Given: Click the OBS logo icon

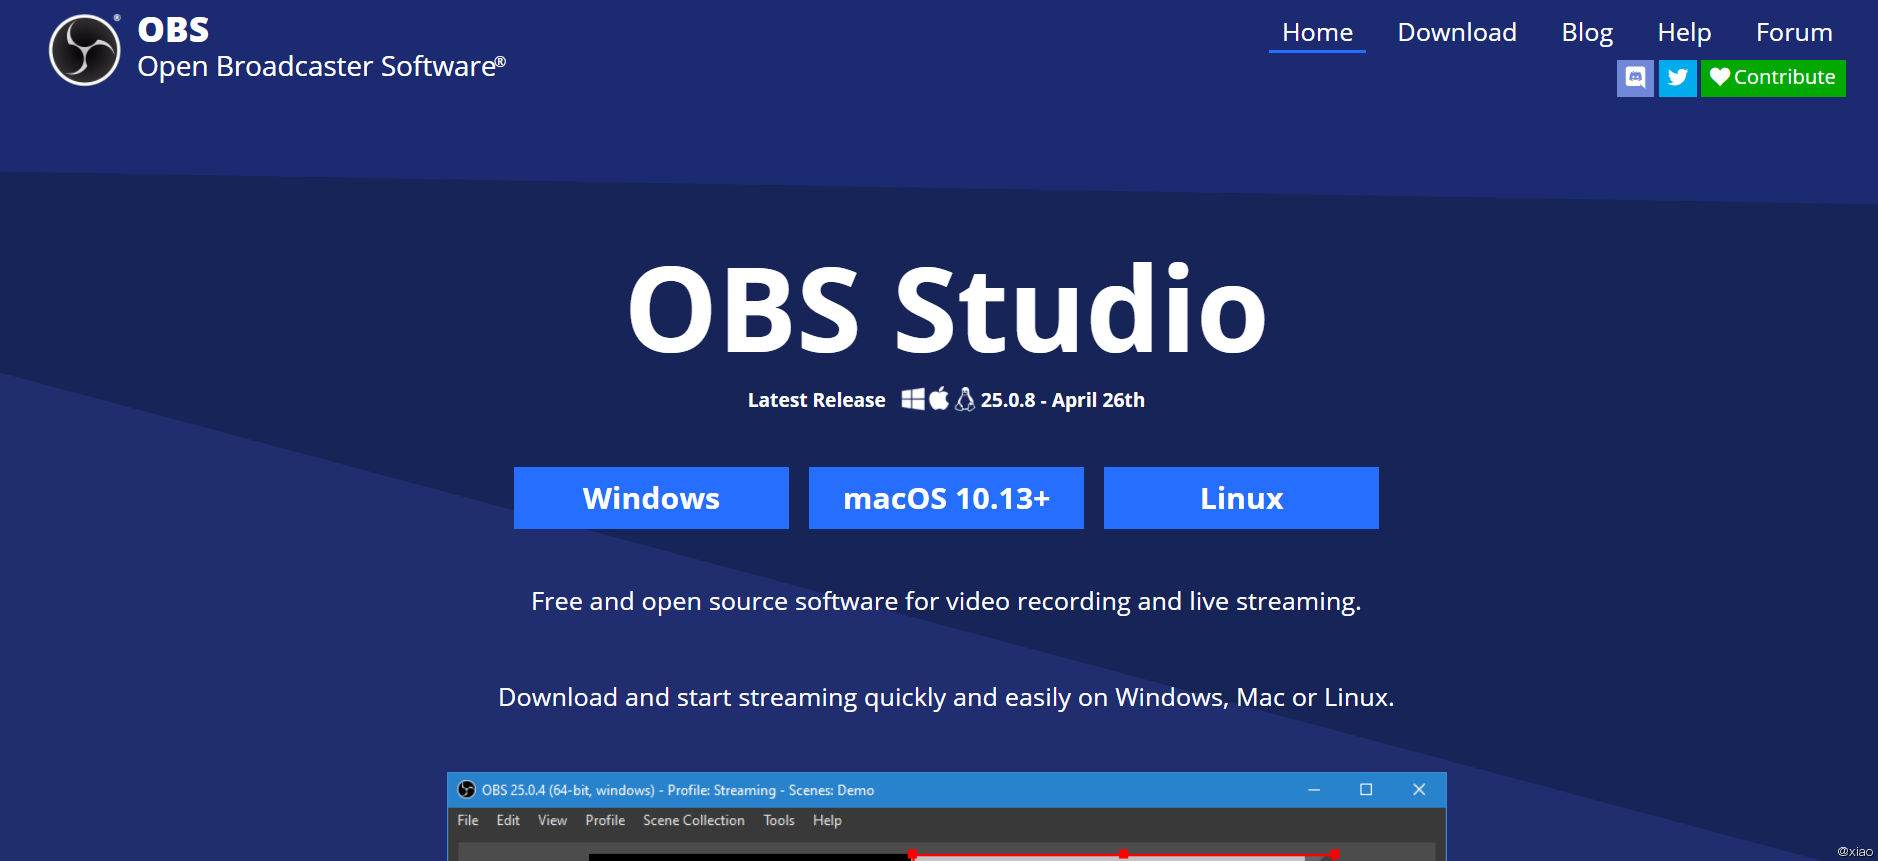Looking at the screenshot, I should (x=85, y=50).
